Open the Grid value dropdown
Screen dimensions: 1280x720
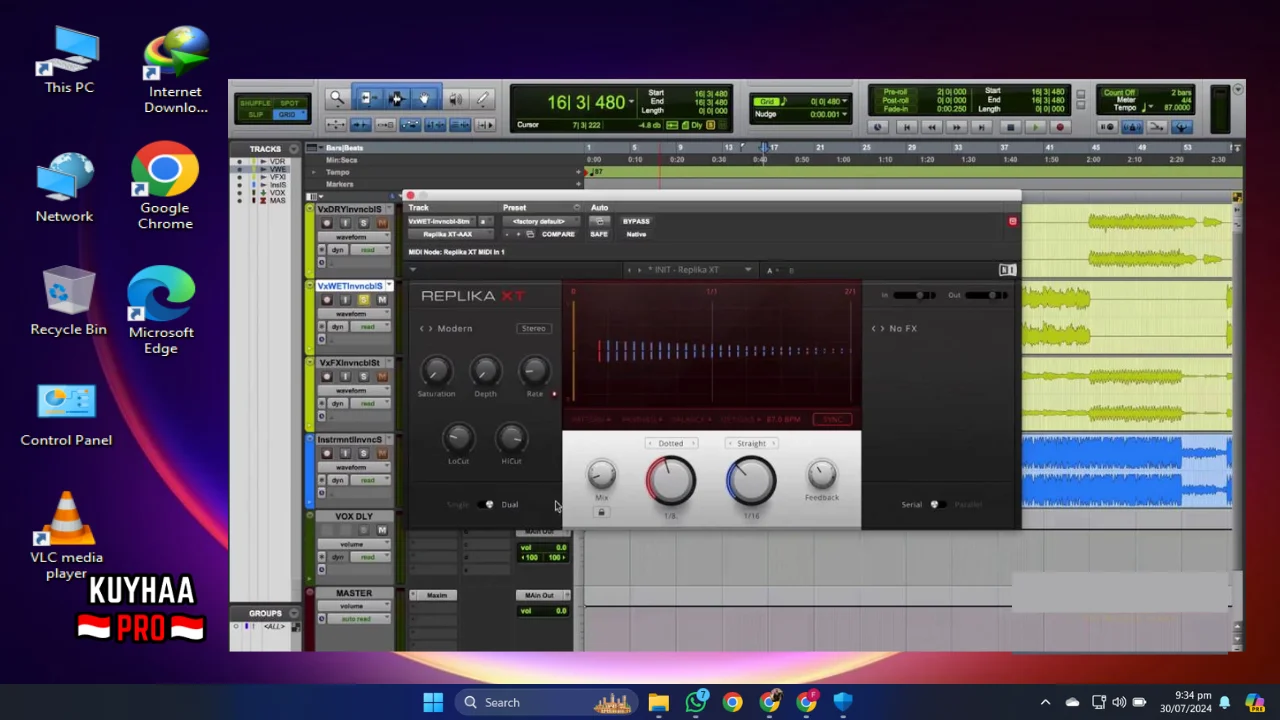click(x=846, y=101)
